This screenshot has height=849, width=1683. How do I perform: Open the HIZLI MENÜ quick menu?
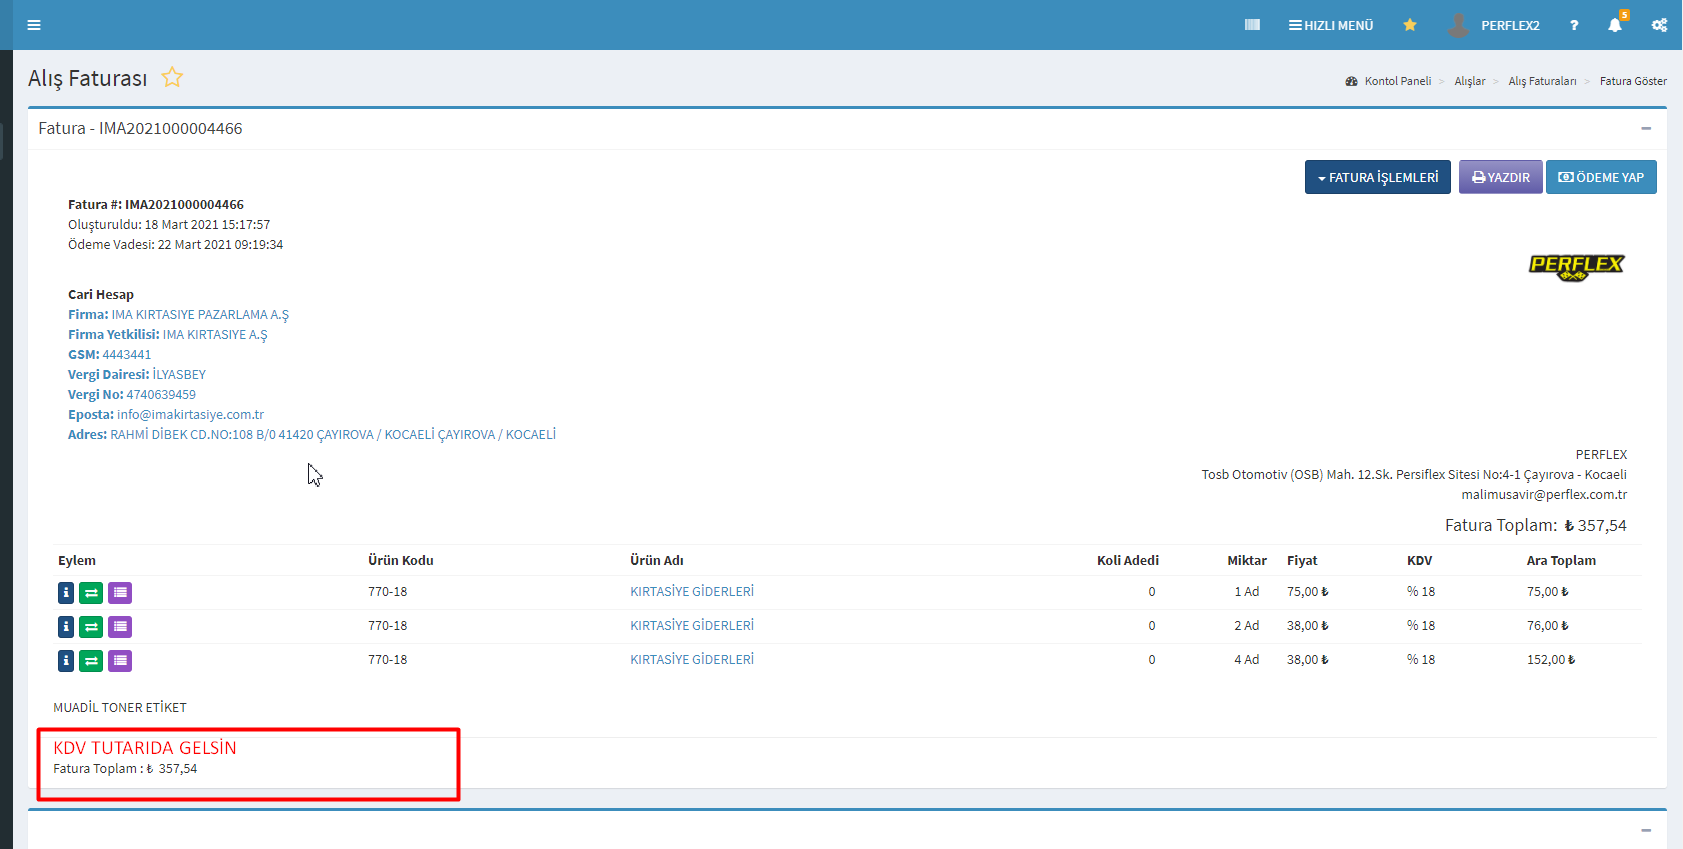(1331, 25)
